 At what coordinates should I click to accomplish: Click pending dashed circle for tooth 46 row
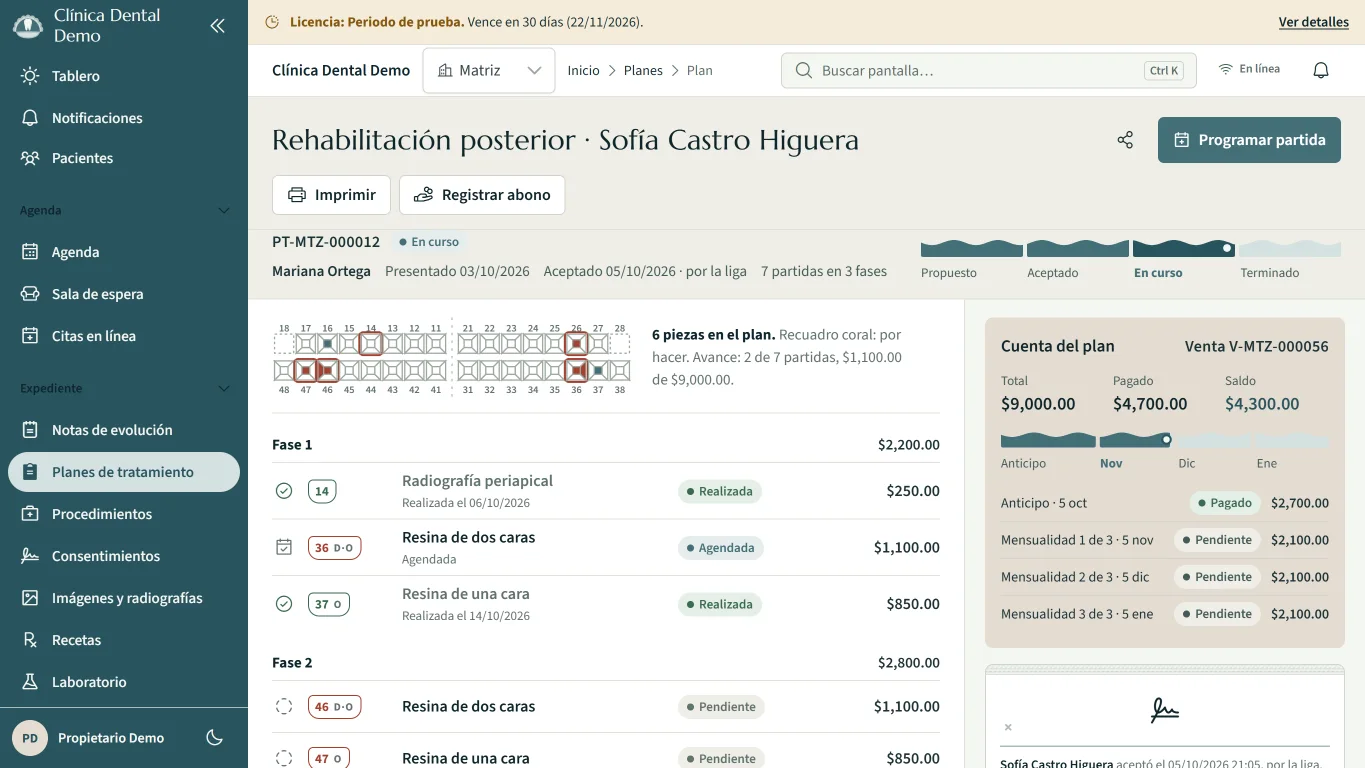(284, 707)
